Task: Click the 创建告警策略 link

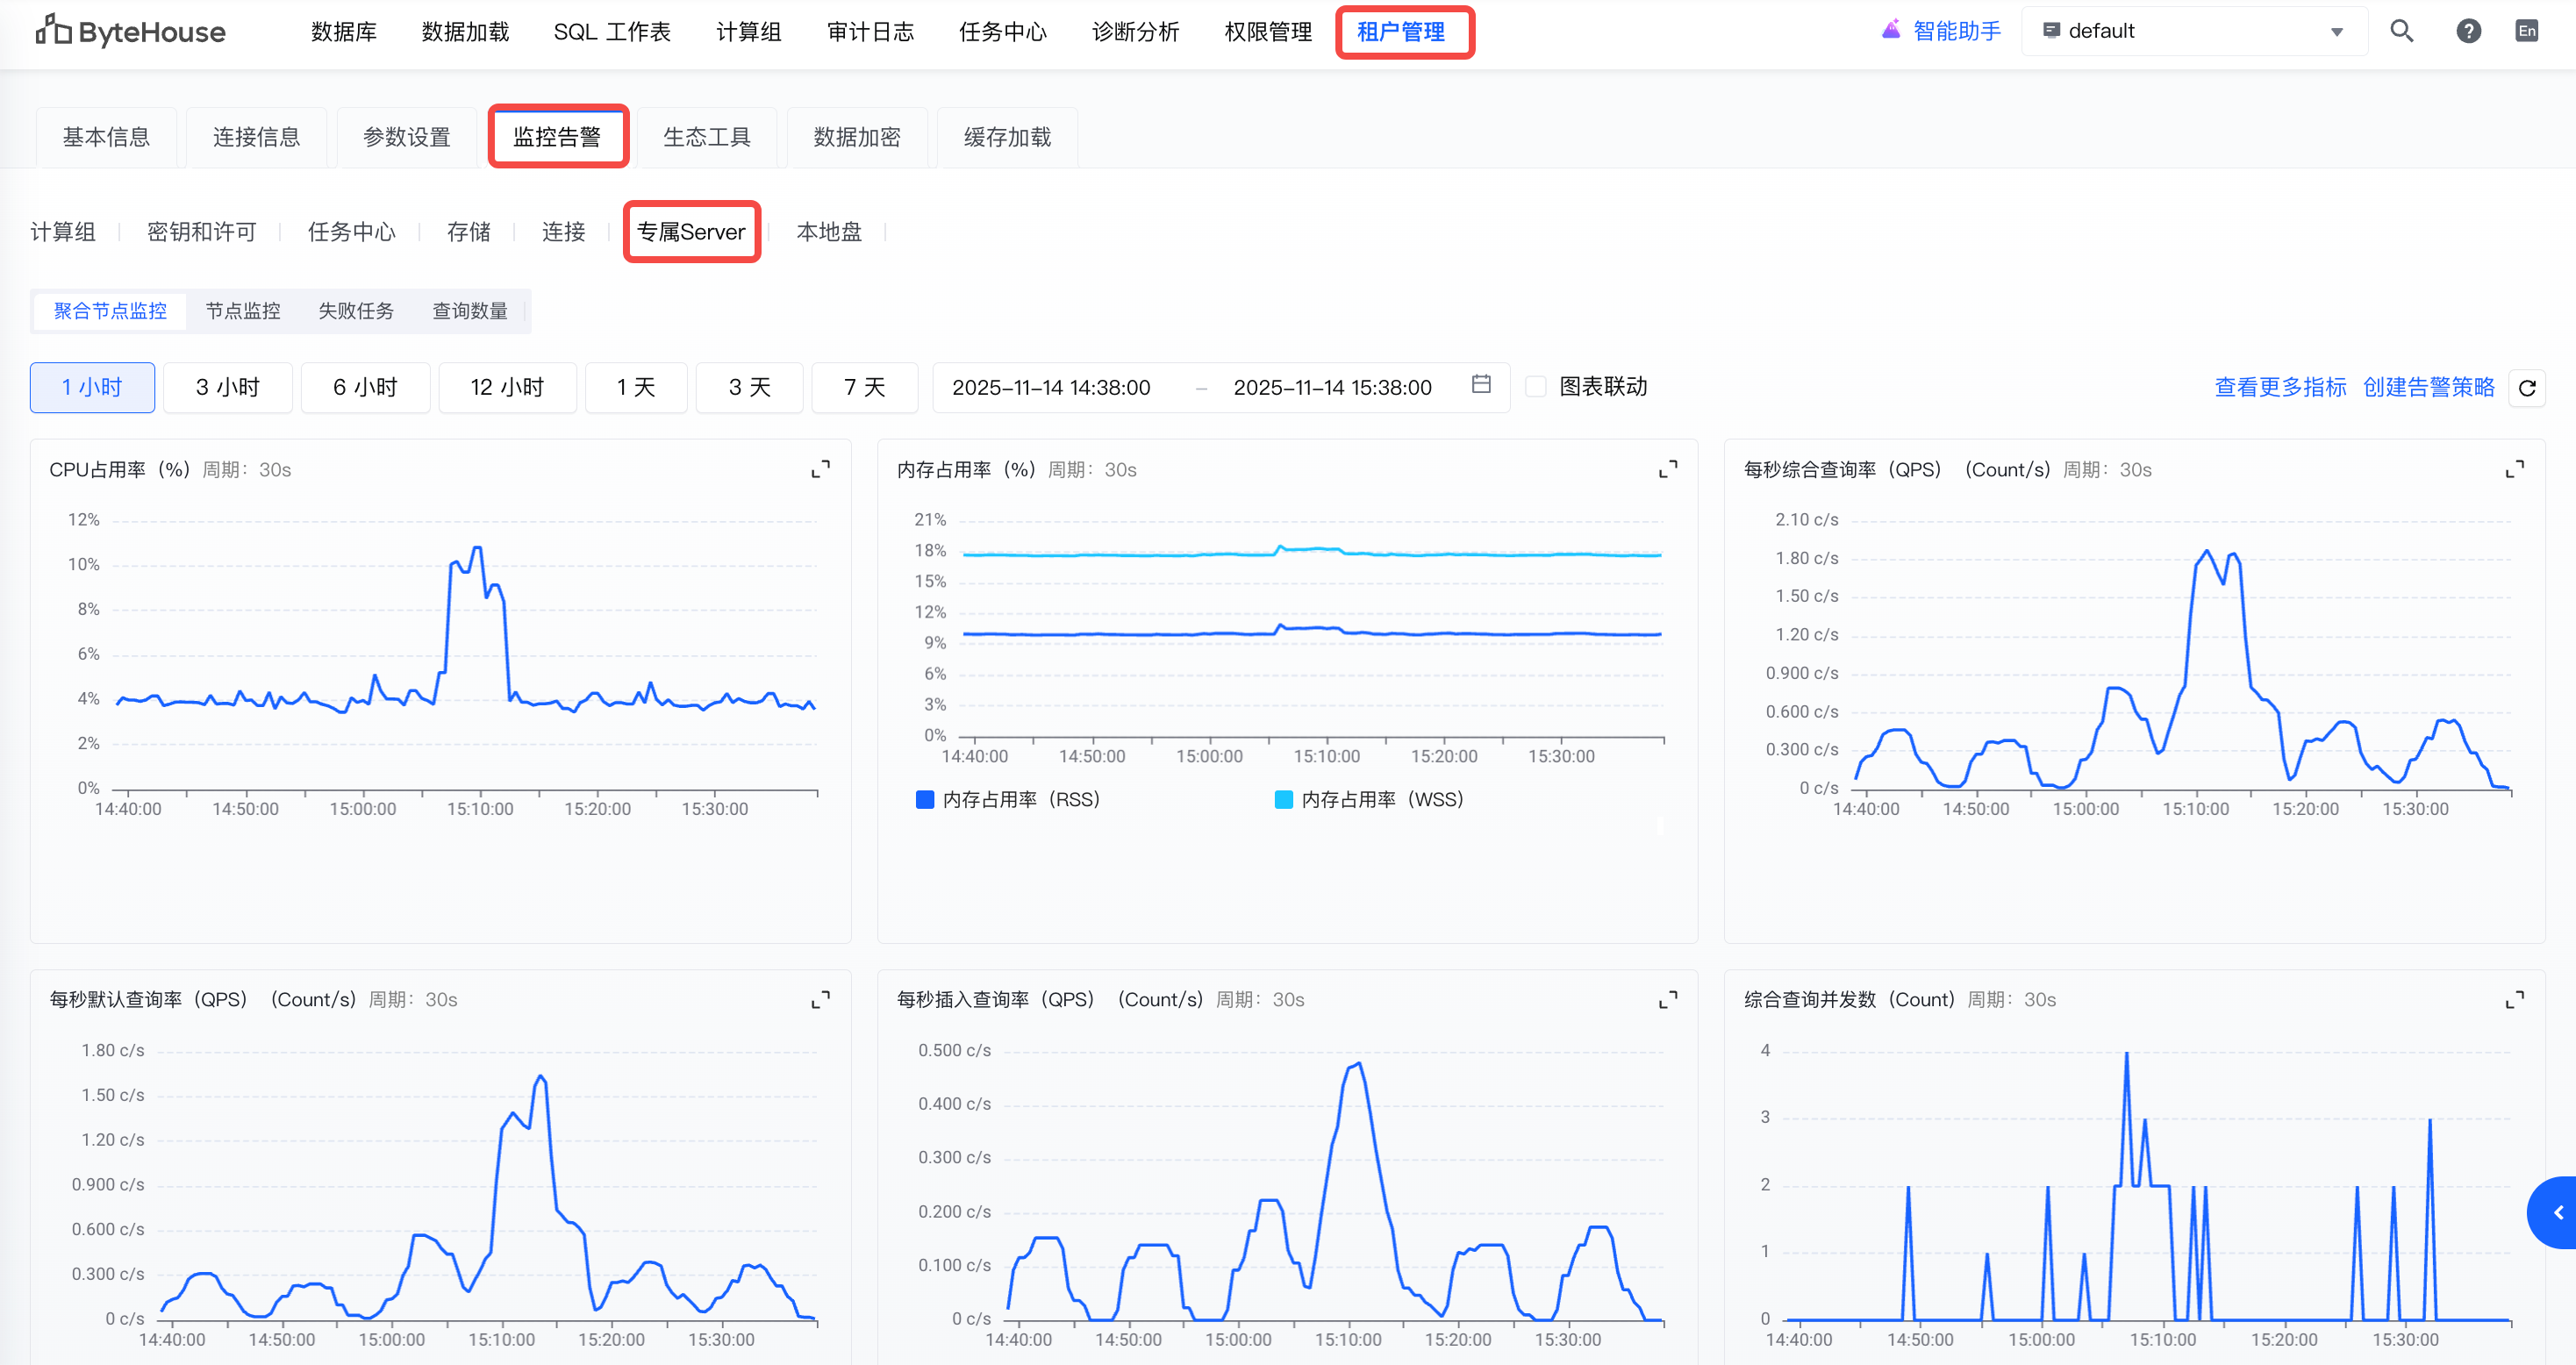Action: pos(2428,387)
